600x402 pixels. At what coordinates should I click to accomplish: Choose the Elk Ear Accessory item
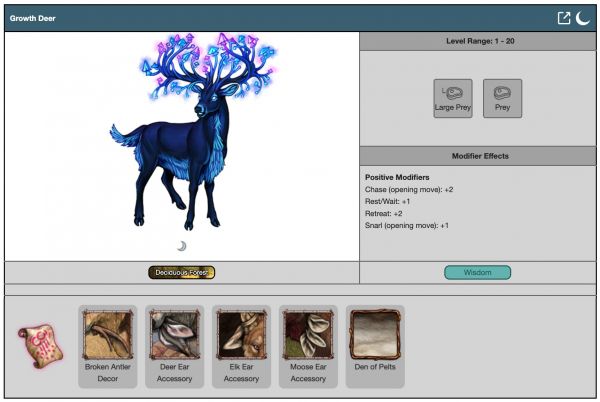click(x=241, y=346)
